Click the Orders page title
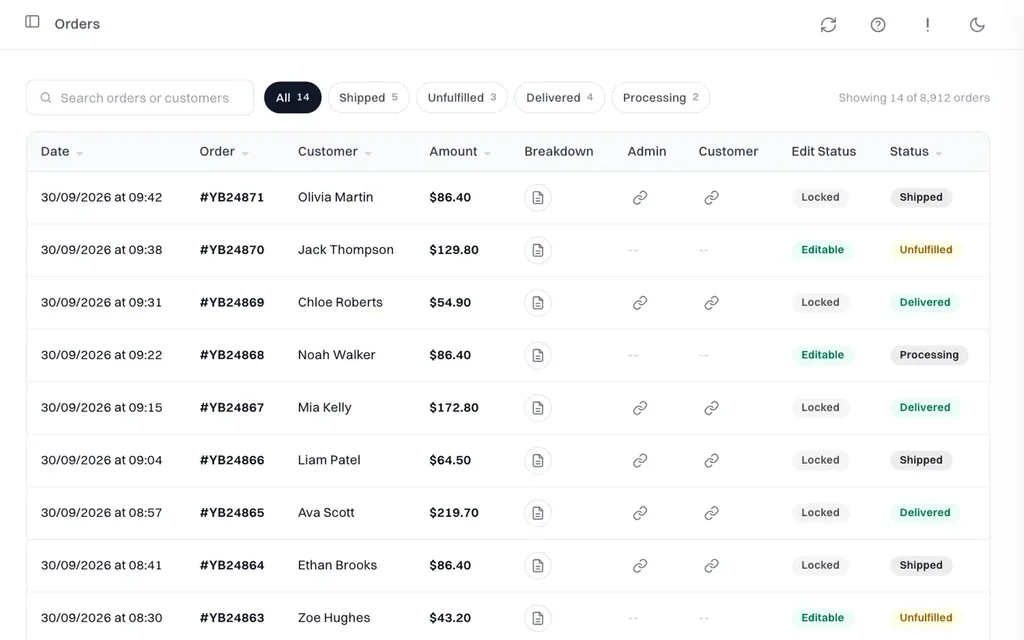1024x640 pixels. tap(77, 24)
